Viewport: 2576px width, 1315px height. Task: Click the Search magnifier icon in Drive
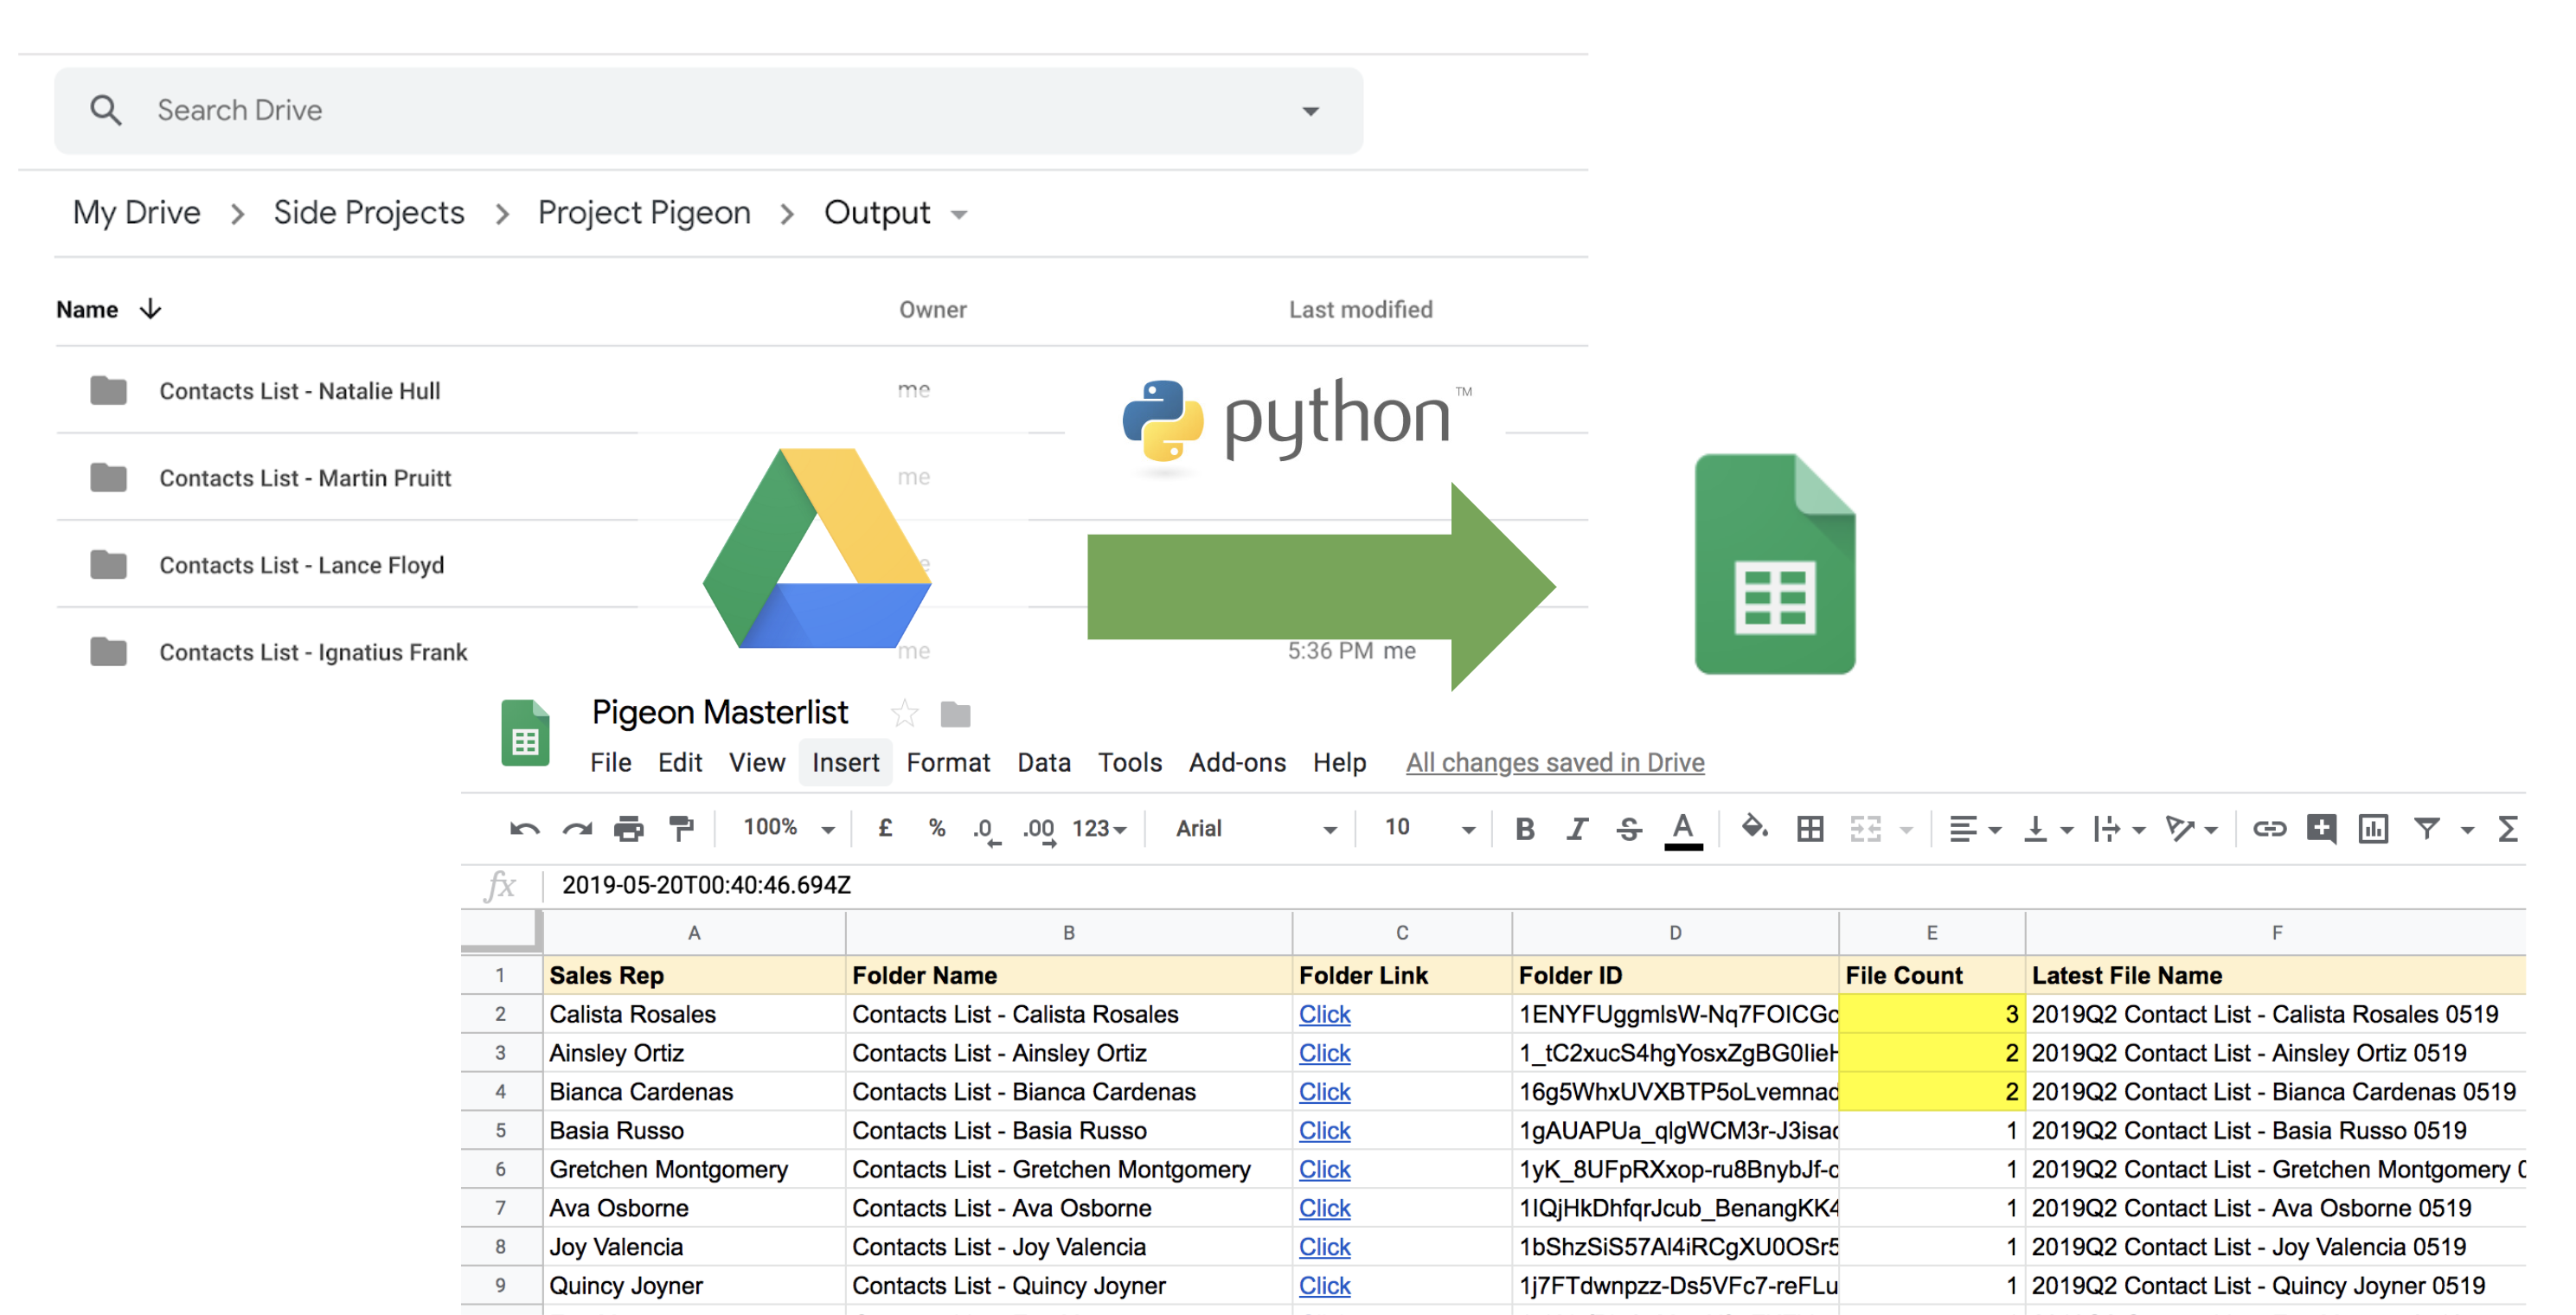click(106, 110)
